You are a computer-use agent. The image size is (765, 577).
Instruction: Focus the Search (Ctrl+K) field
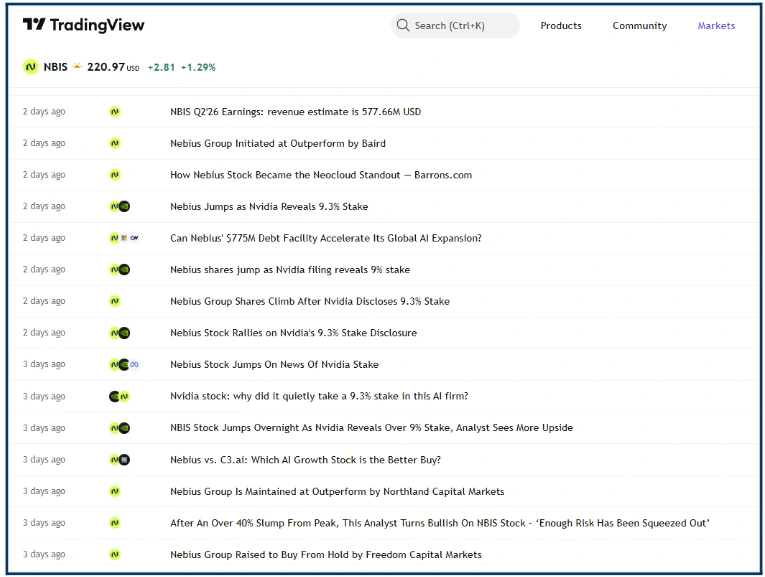click(455, 25)
